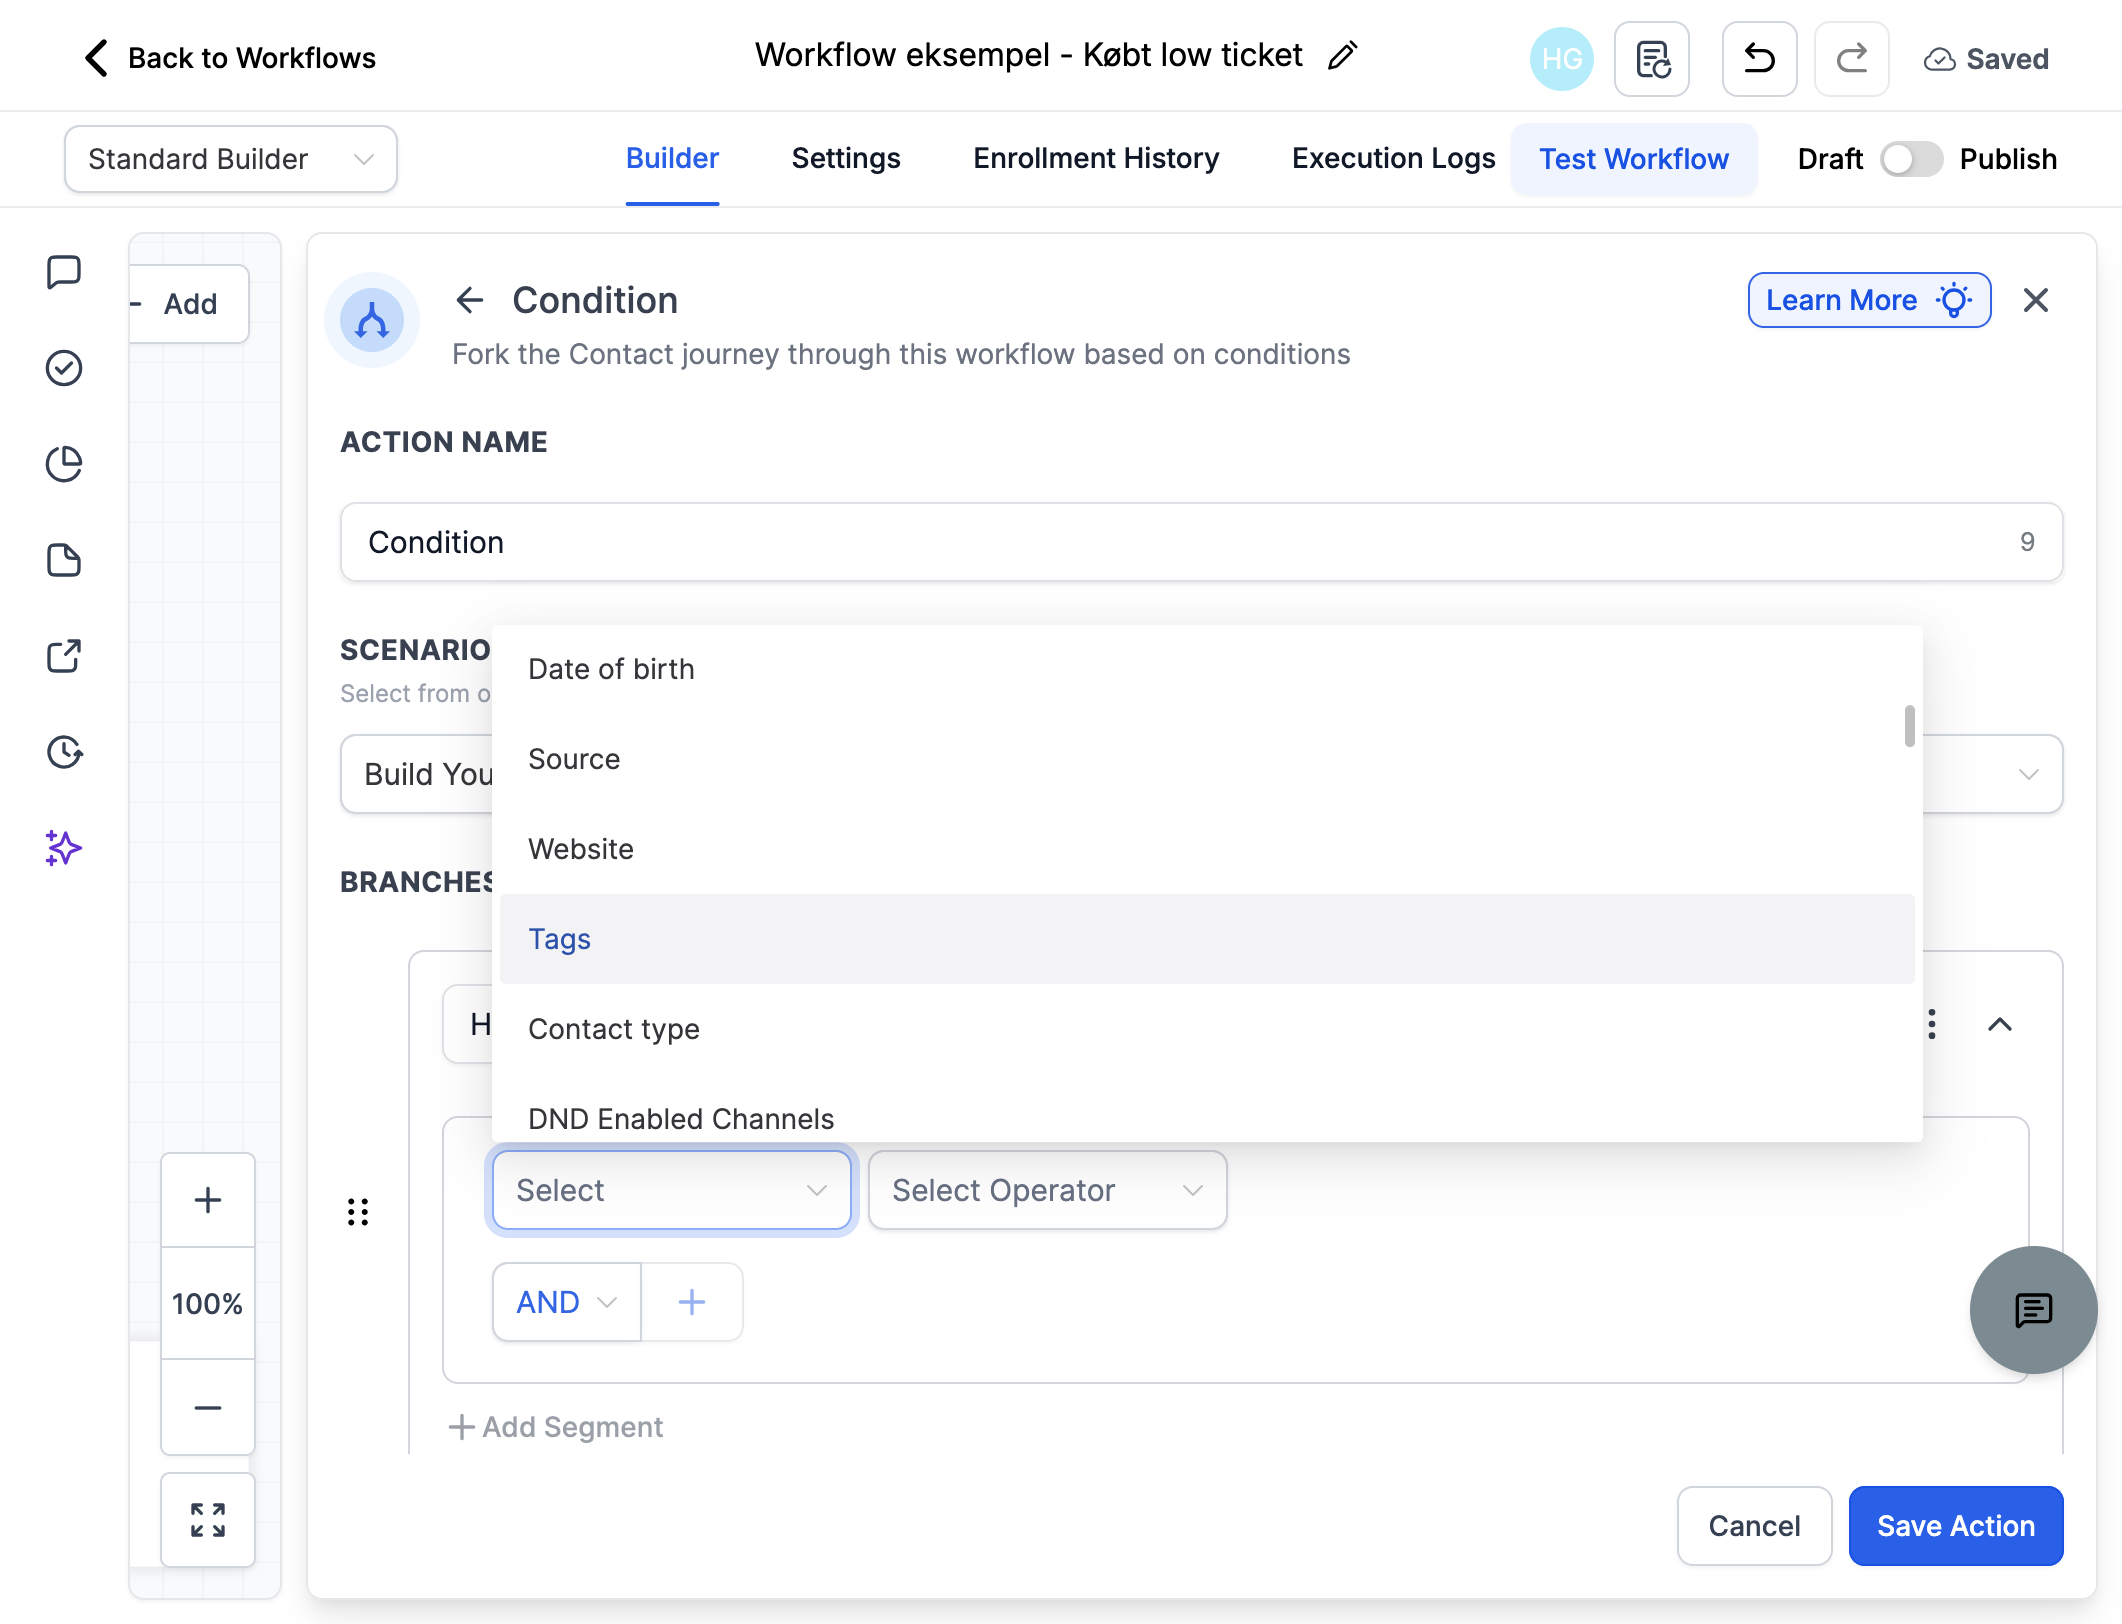Undo the last change

pyautogui.click(x=1759, y=59)
